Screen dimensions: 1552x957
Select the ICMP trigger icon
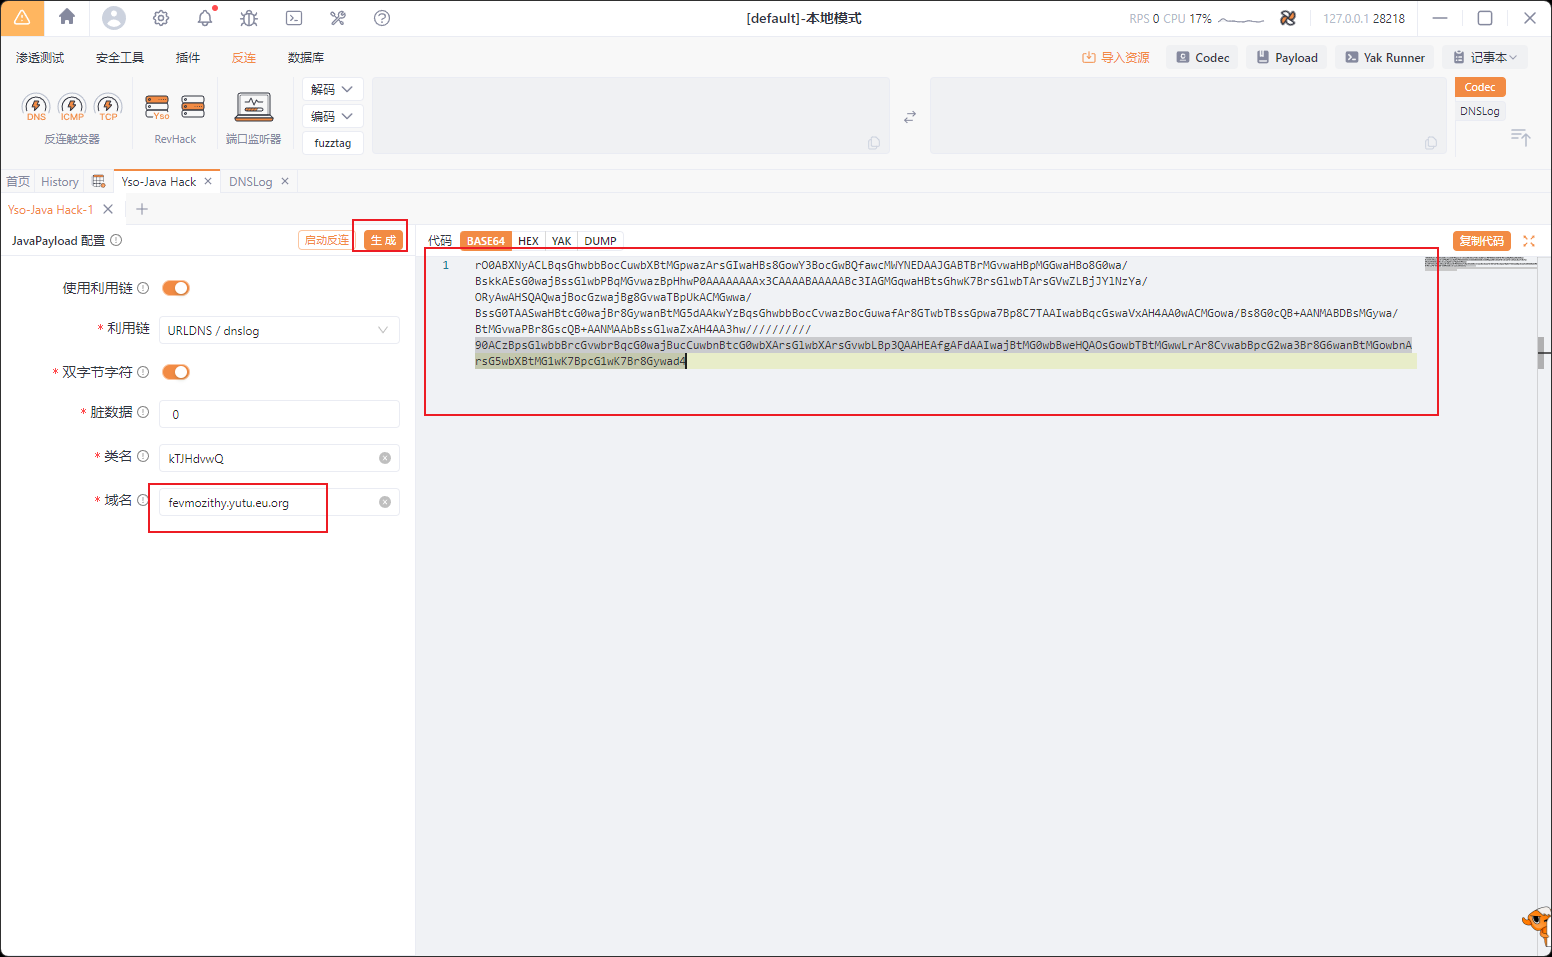point(72,106)
